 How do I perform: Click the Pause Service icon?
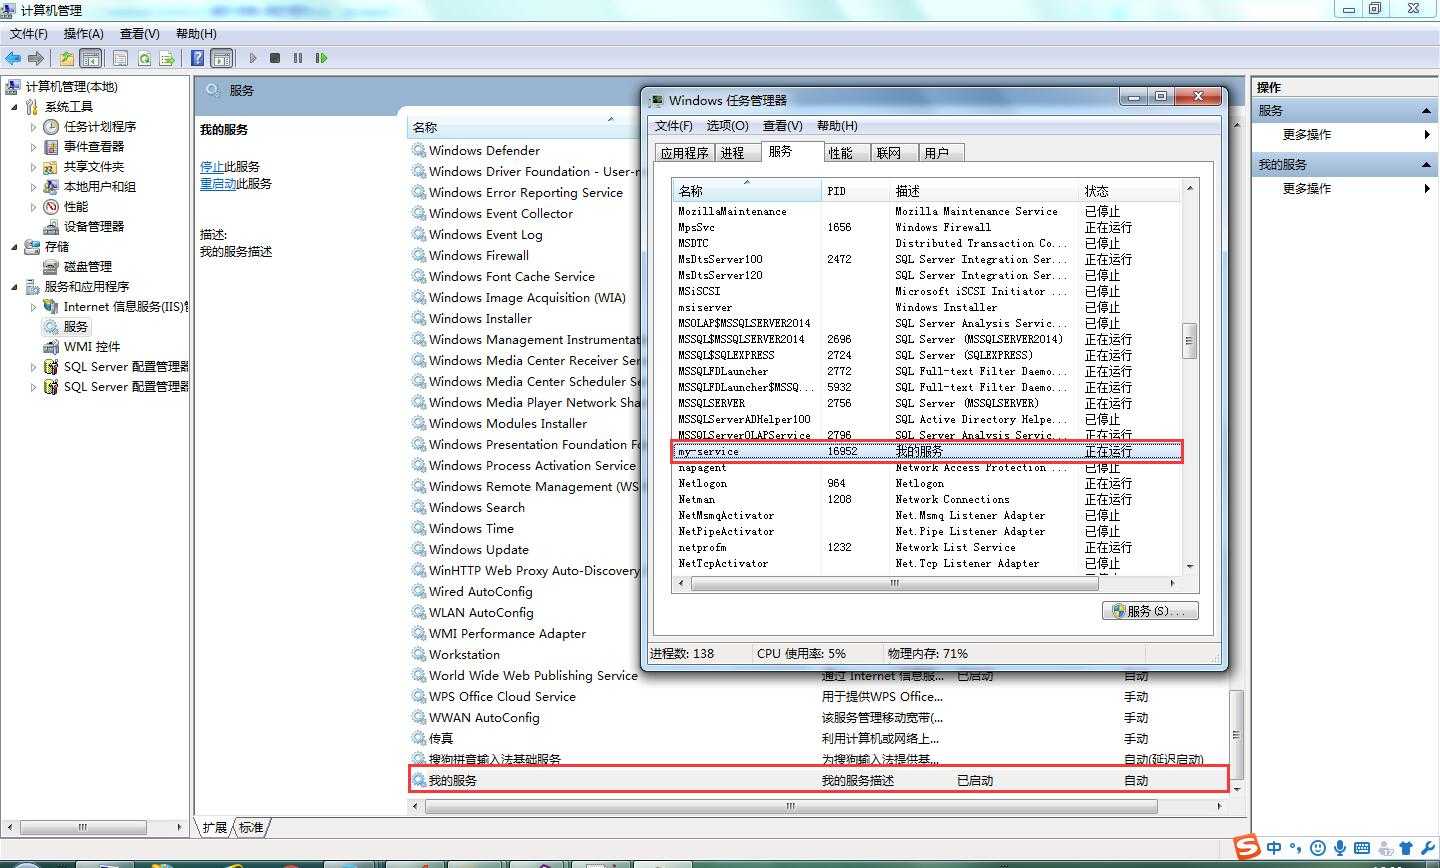coord(298,58)
